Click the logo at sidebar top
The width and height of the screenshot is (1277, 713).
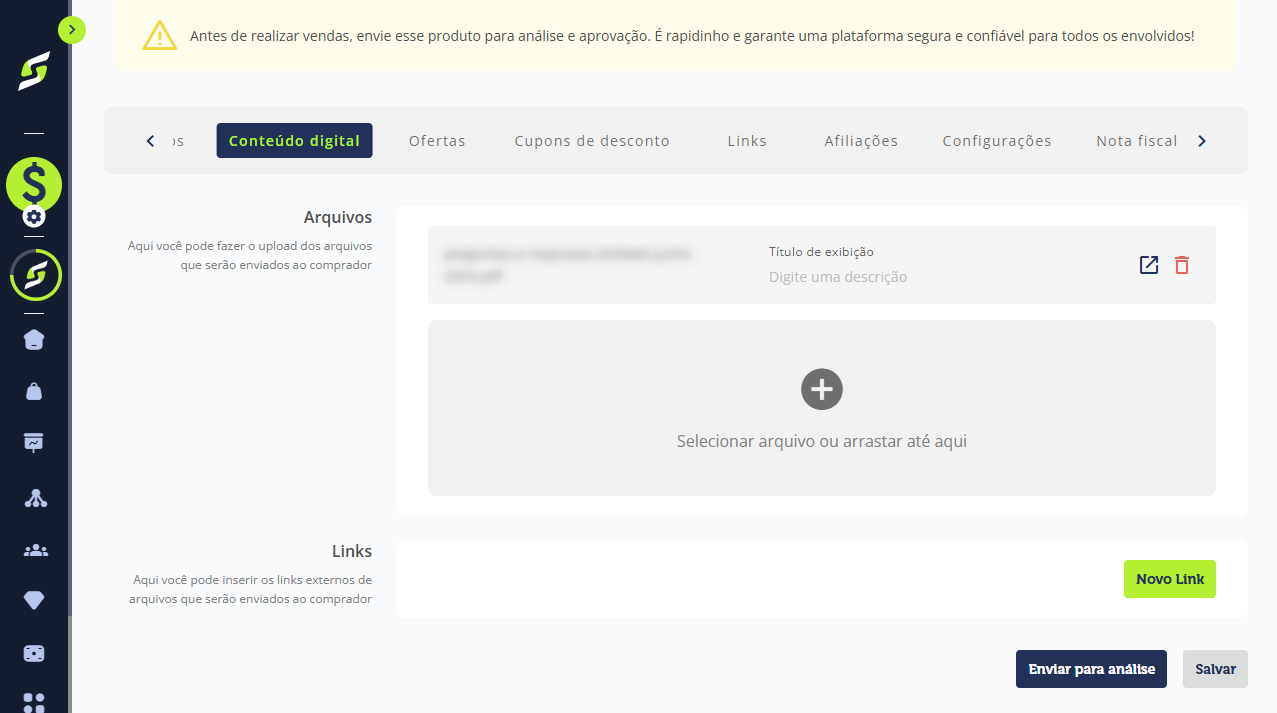tap(34, 71)
